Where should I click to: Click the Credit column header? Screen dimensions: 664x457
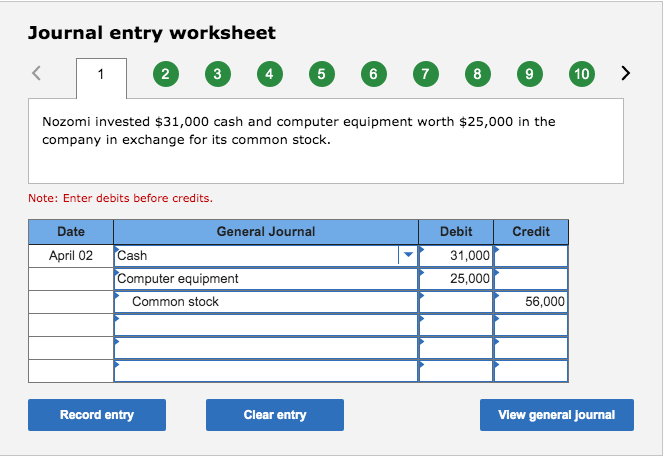pos(531,232)
